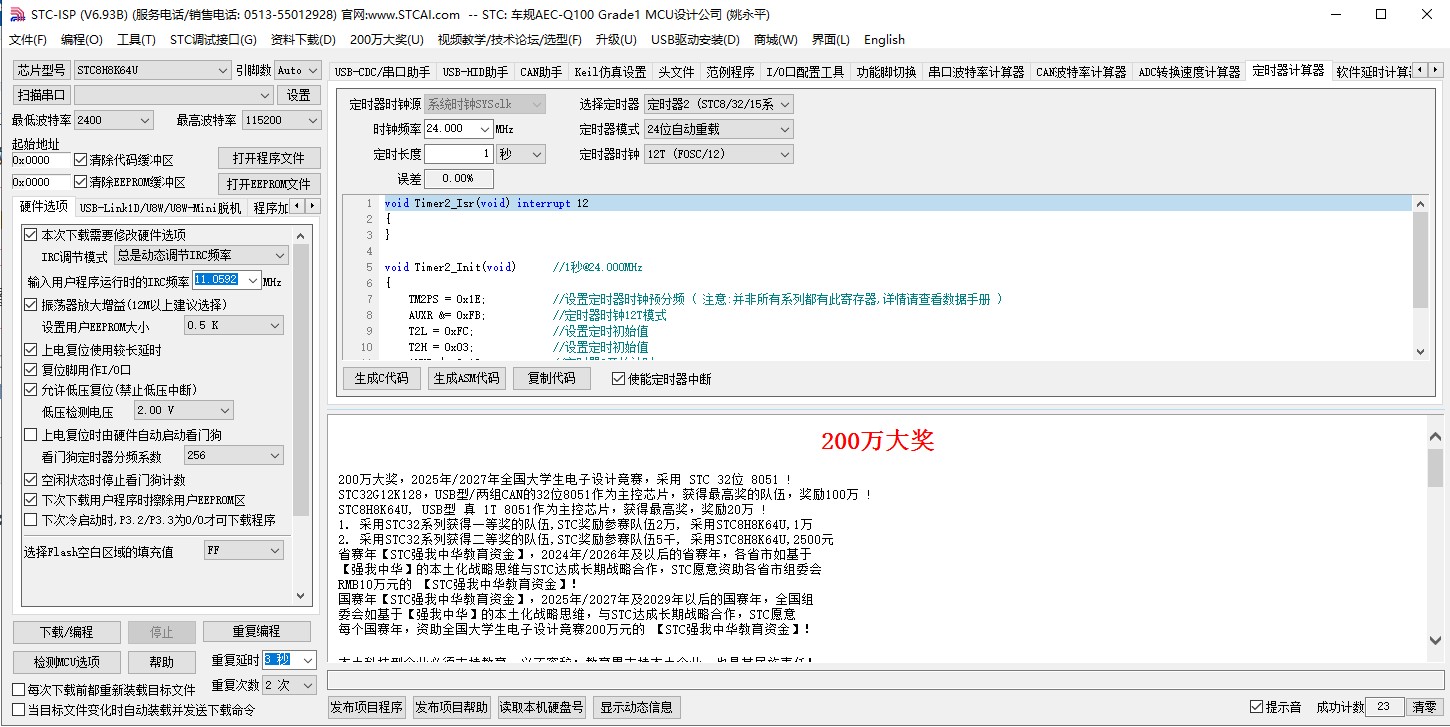
Task: Toggle 允许低压复位 checkbox
Action: tap(31, 389)
